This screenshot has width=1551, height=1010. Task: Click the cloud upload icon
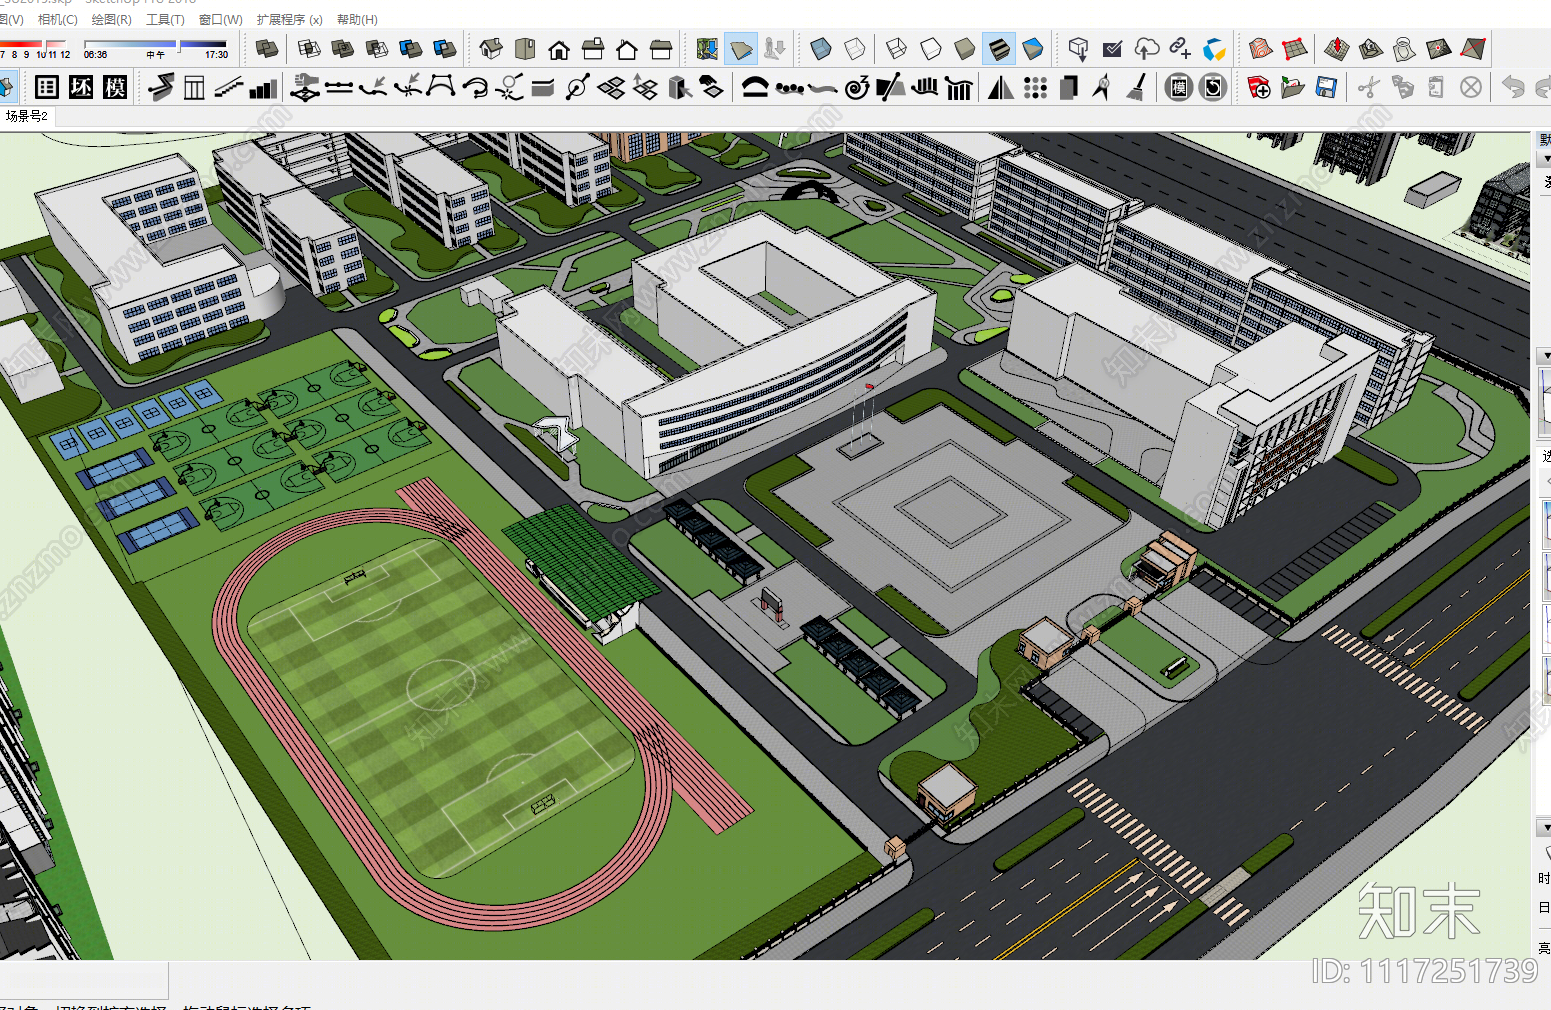(x=1146, y=48)
